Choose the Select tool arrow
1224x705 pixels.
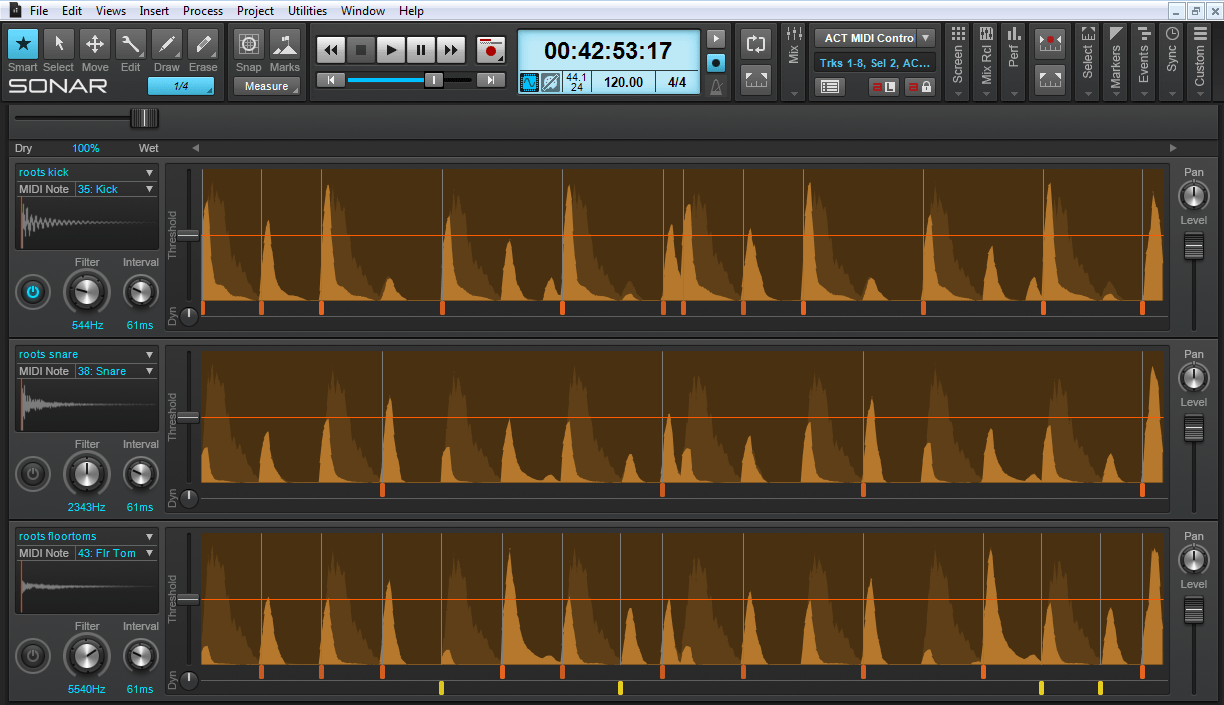click(59, 44)
